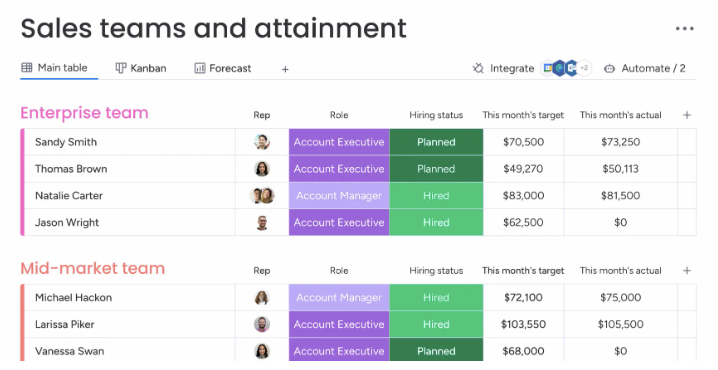Open the three-dot board options menu
Screen dimensions: 718x370
685,28
